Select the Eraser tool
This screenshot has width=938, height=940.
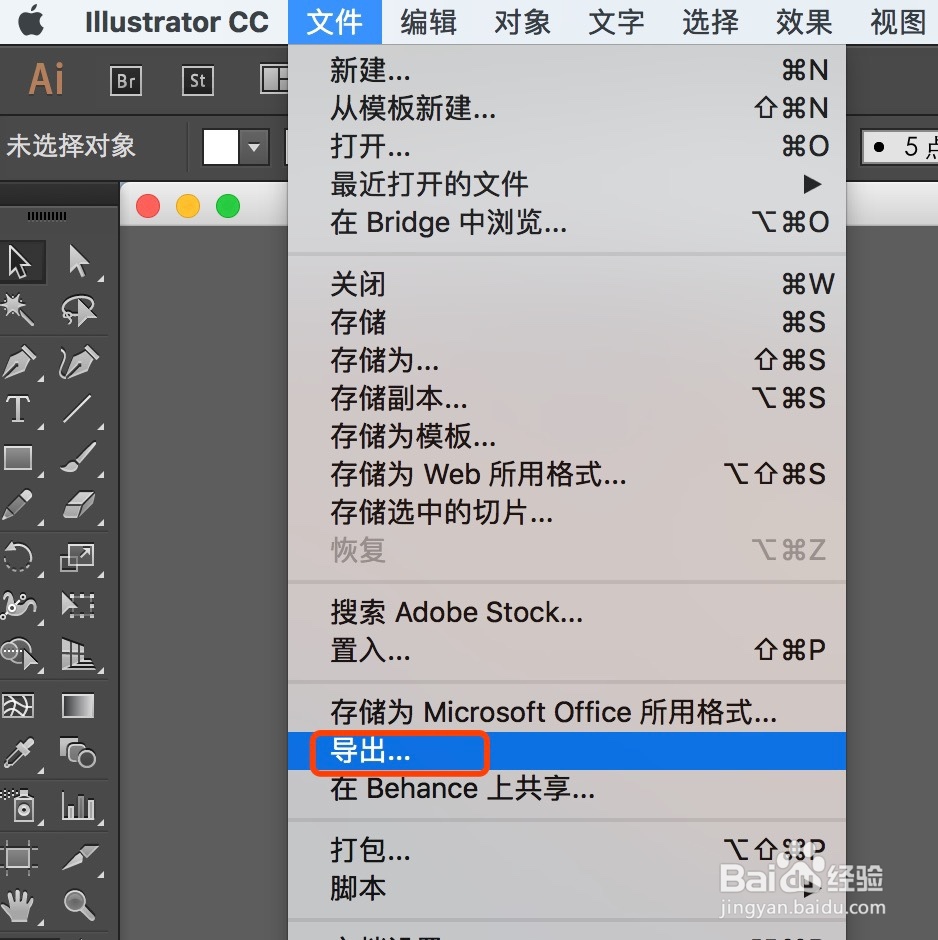79,505
